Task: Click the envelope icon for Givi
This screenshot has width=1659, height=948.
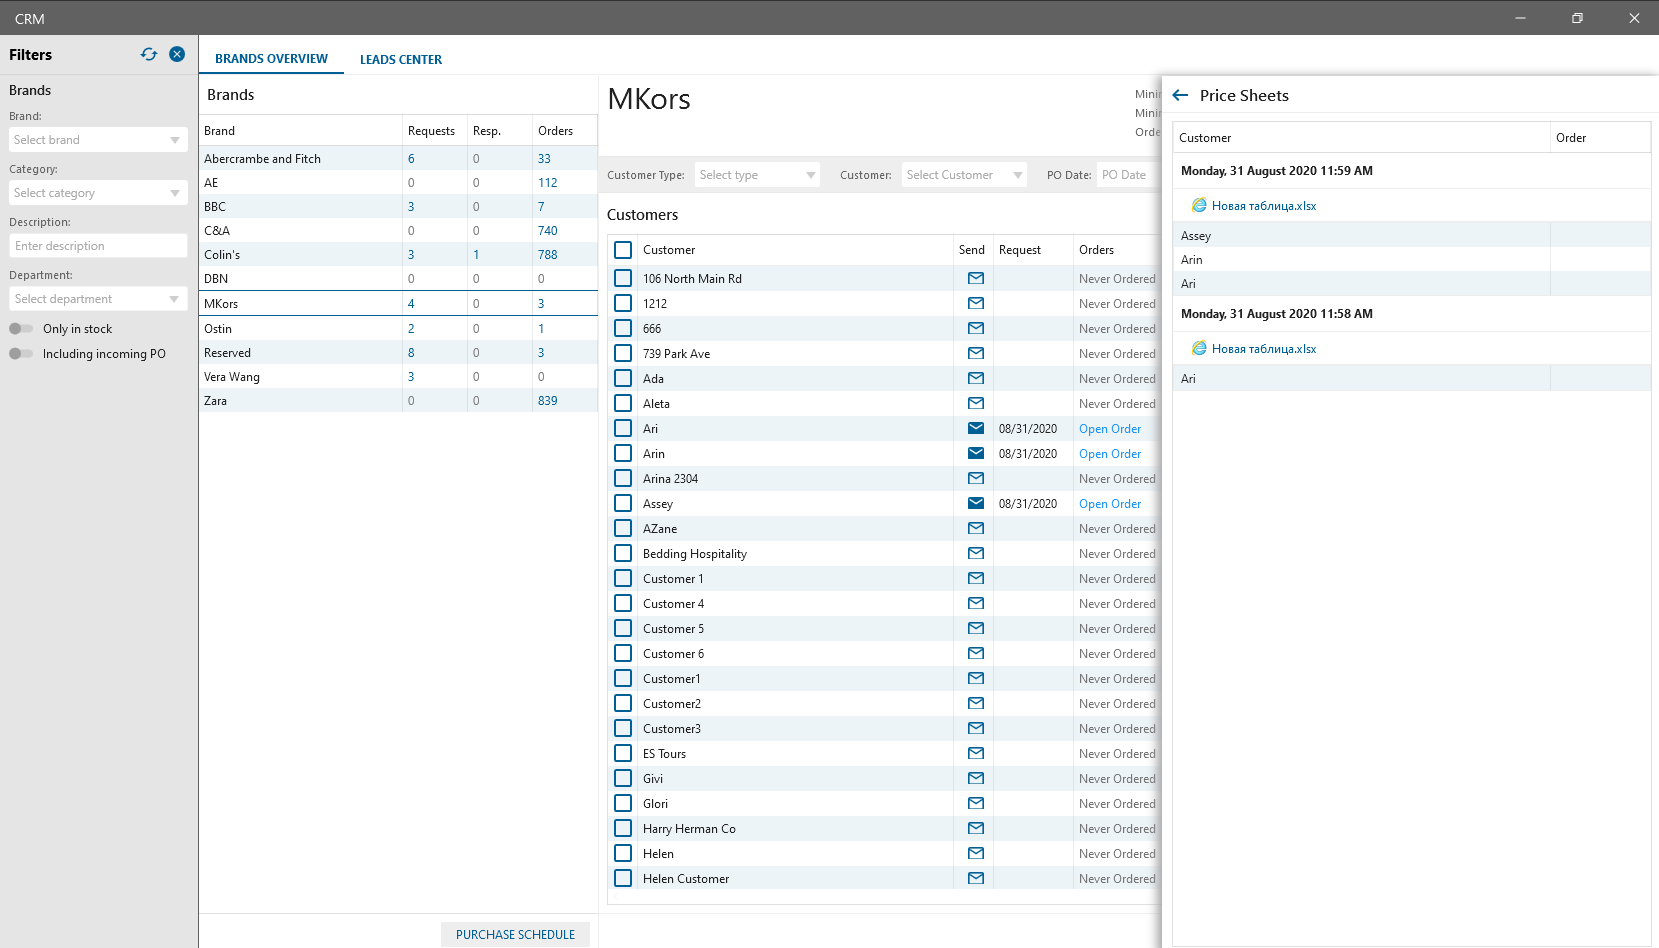Action: (976, 778)
